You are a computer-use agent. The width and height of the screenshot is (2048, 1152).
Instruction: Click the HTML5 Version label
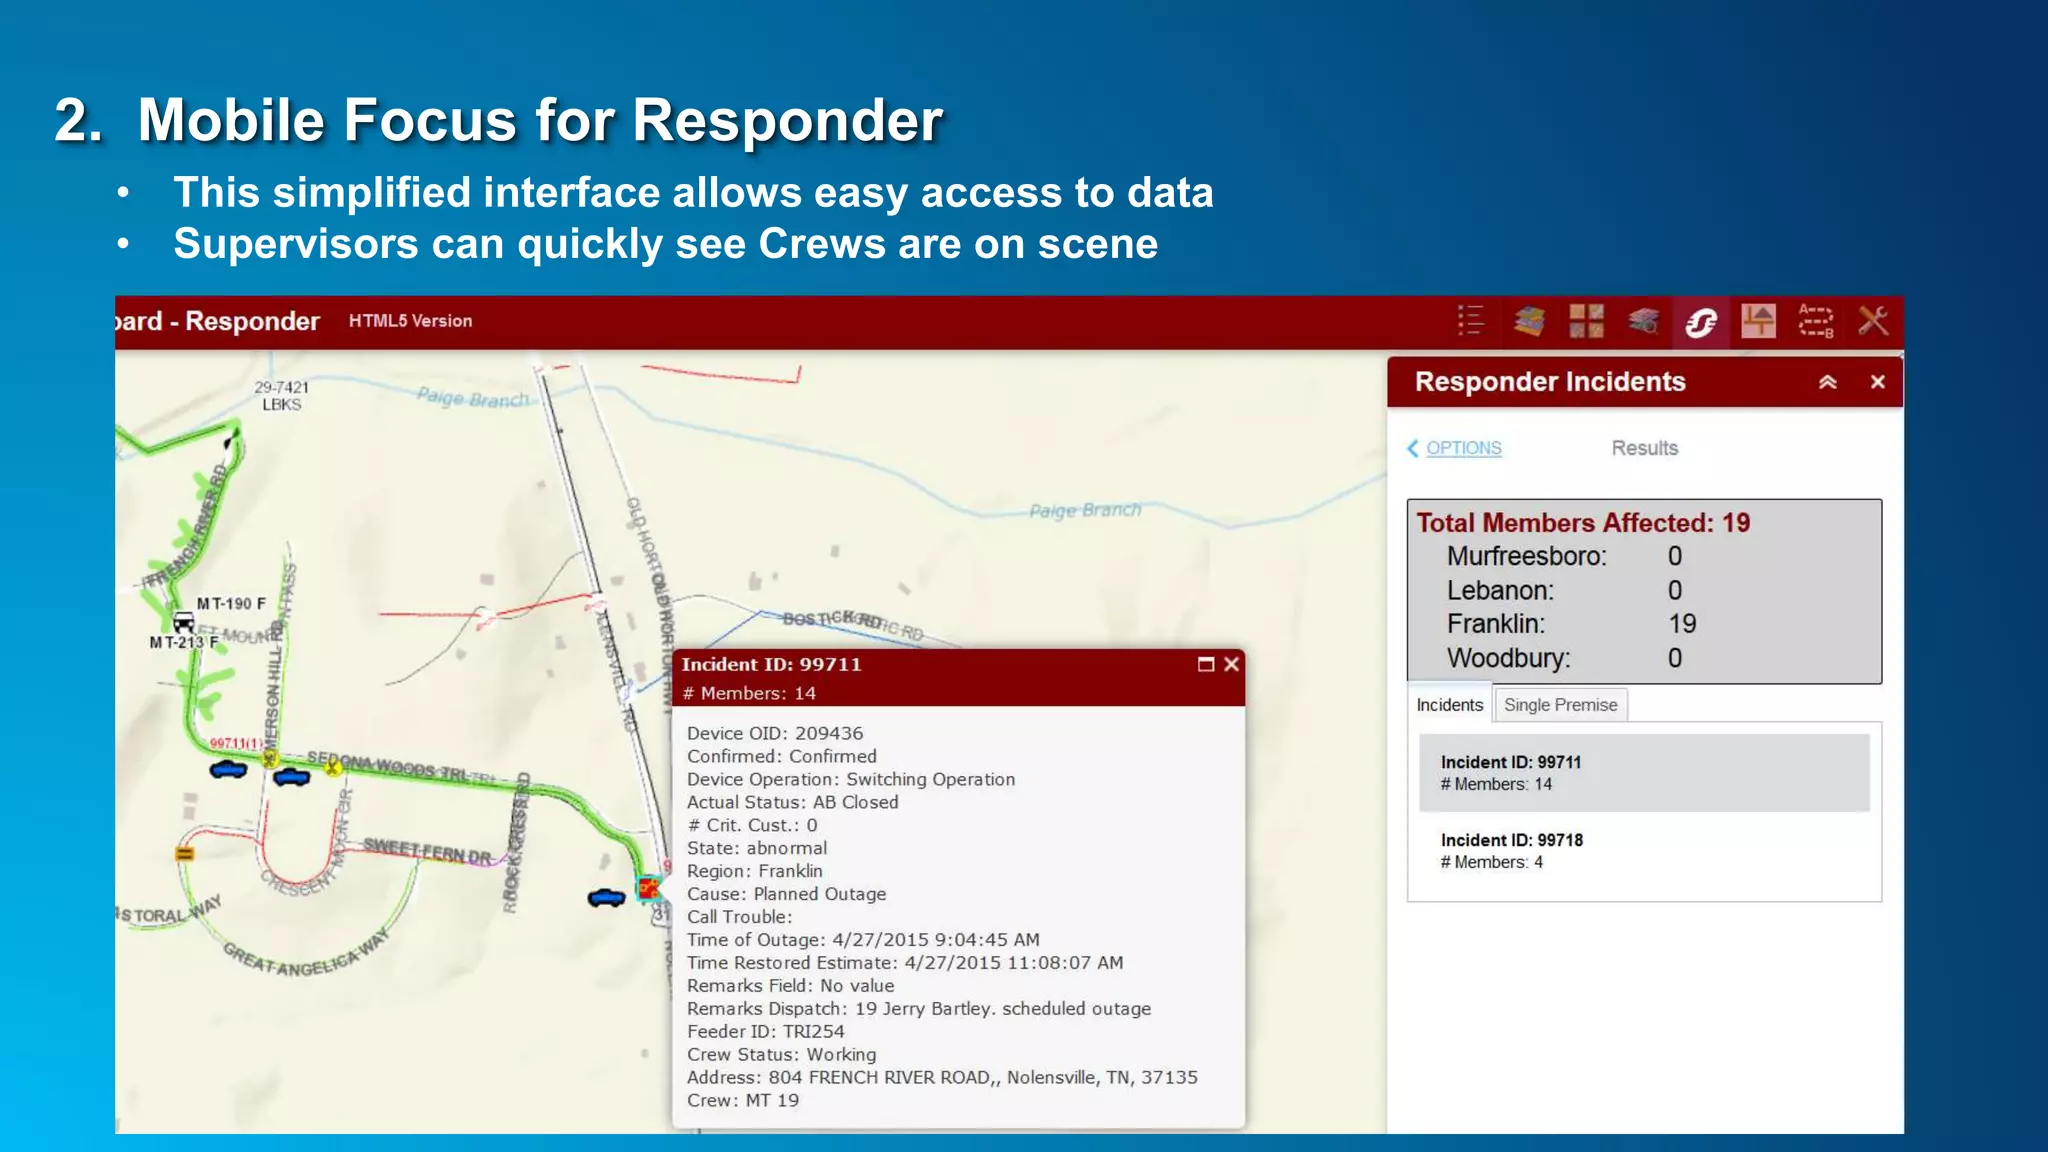point(410,321)
